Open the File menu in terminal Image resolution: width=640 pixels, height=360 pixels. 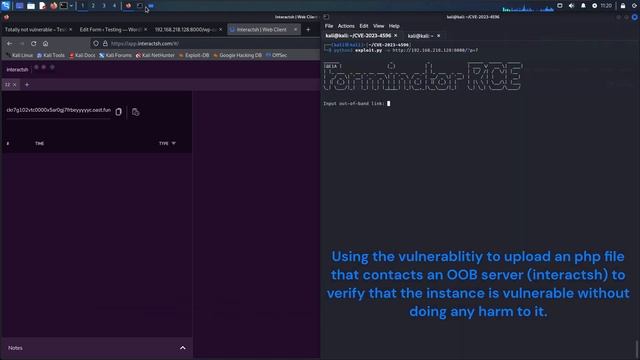click(x=329, y=26)
